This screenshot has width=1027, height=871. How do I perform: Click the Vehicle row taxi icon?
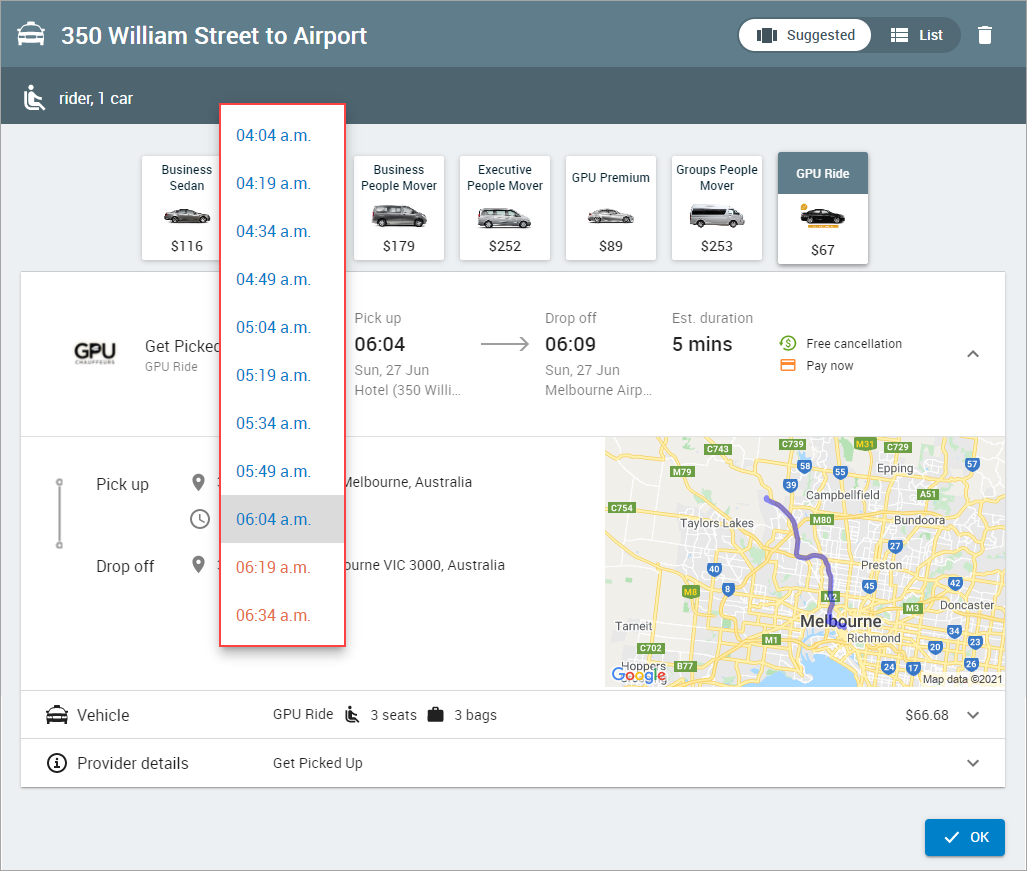point(57,714)
